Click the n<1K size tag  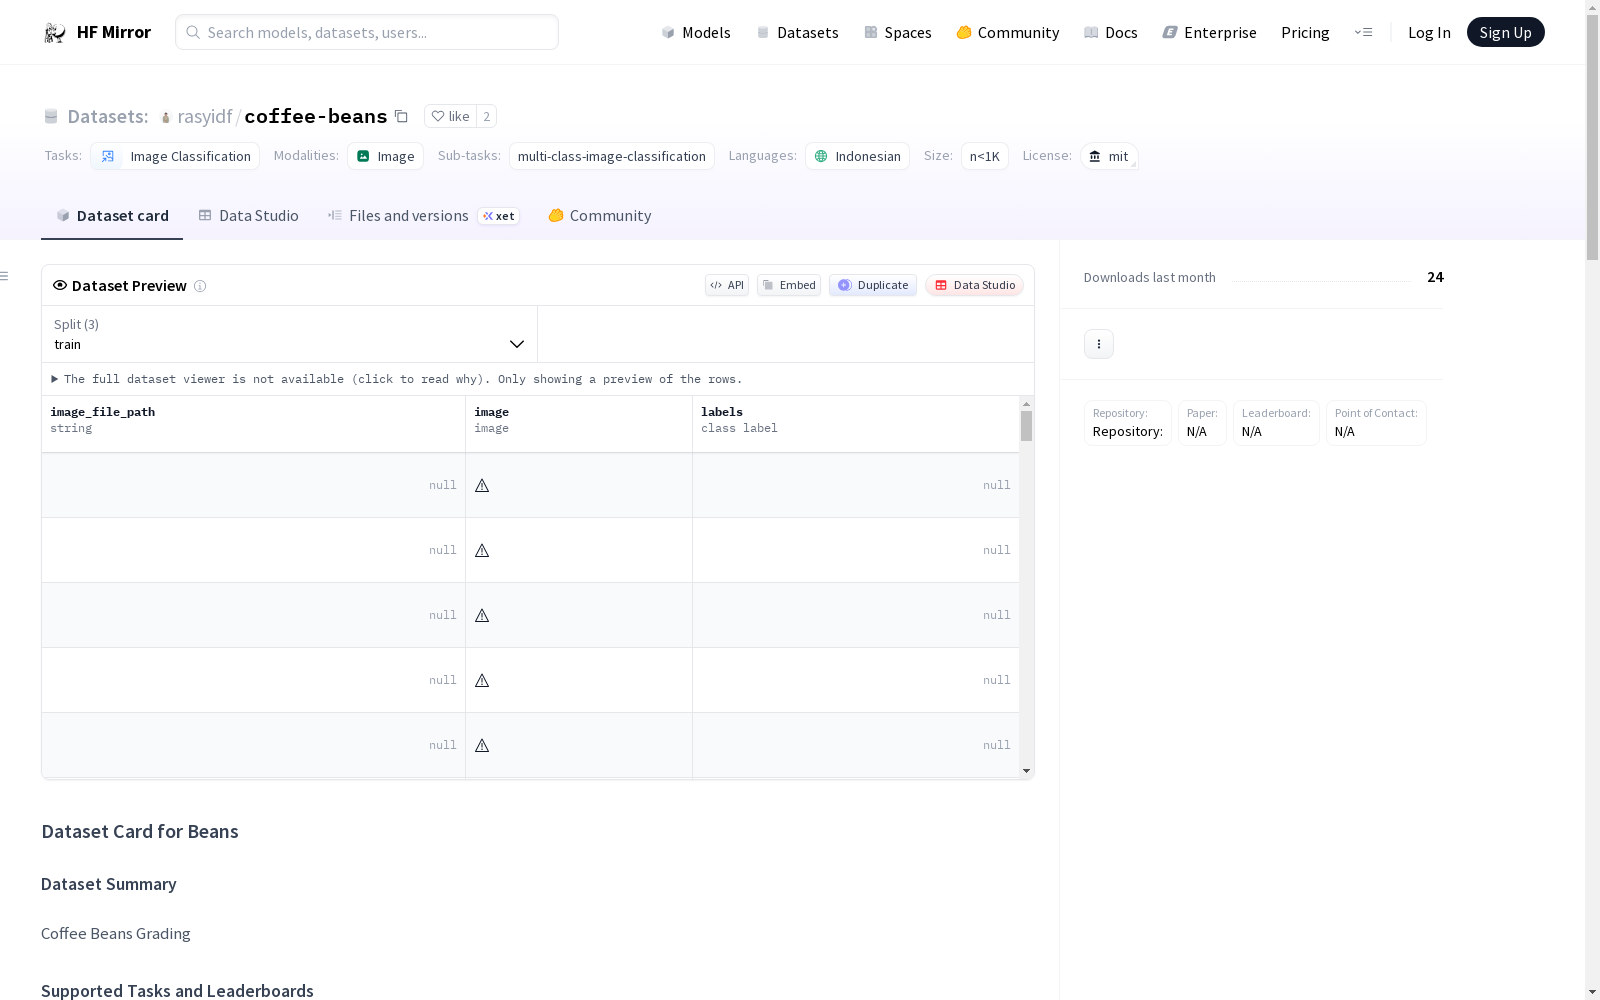coord(985,156)
